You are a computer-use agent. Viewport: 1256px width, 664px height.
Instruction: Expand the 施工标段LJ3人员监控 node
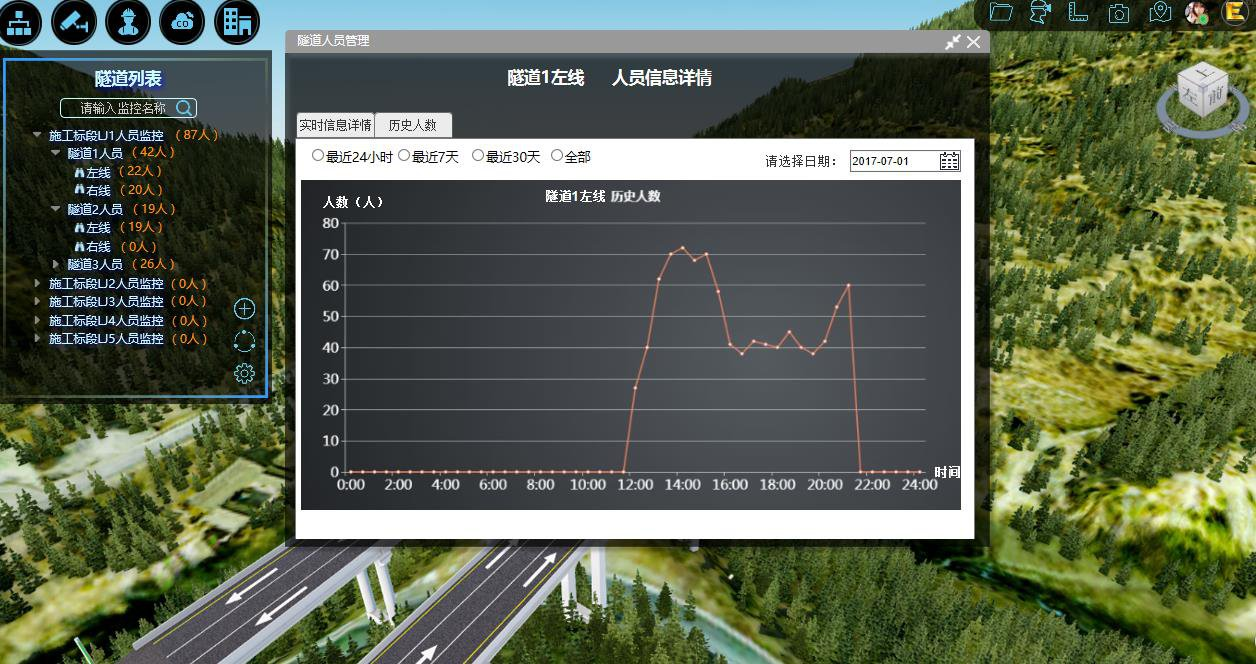pyautogui.click(x=37, y=301)
